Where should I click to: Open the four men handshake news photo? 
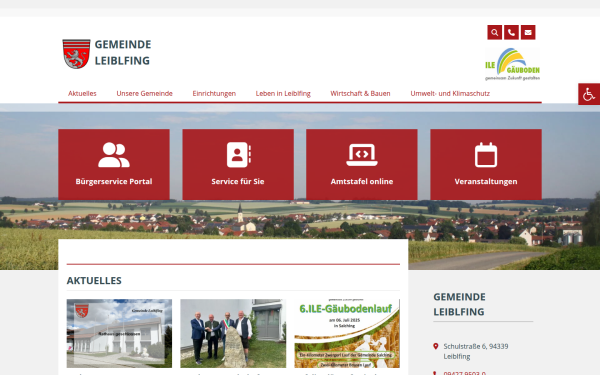233,333
